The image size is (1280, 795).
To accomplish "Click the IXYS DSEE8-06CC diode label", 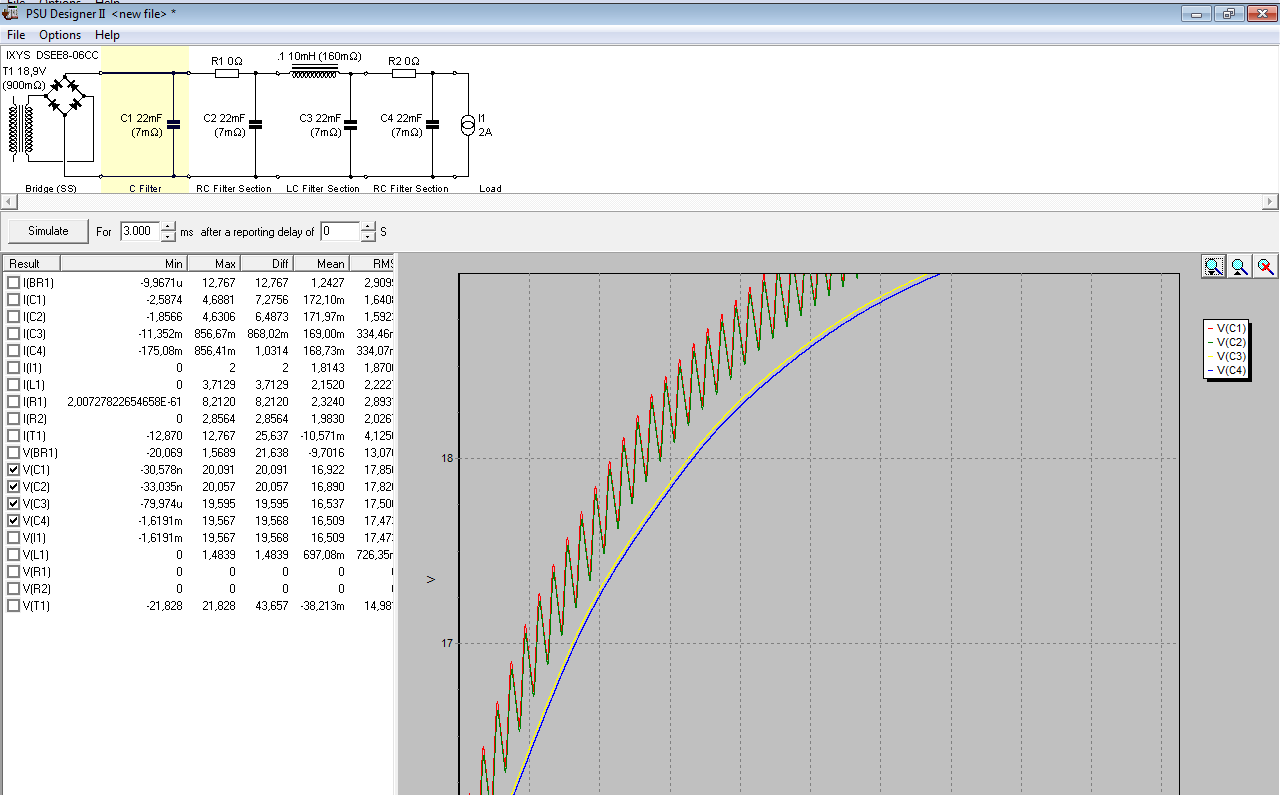I will click(52, 55).
